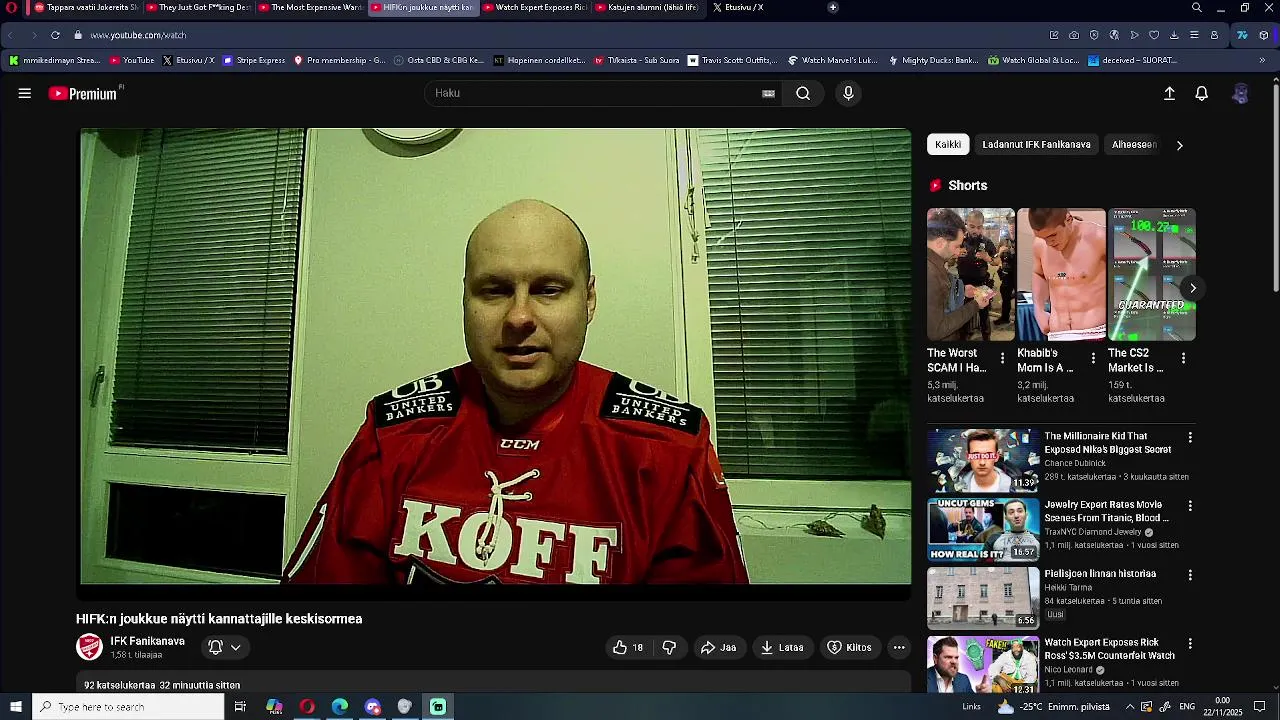This screenshot has width=1280, height=720.
Task: Open options for Khabib's Mom short
Action: coord(1093,358)
